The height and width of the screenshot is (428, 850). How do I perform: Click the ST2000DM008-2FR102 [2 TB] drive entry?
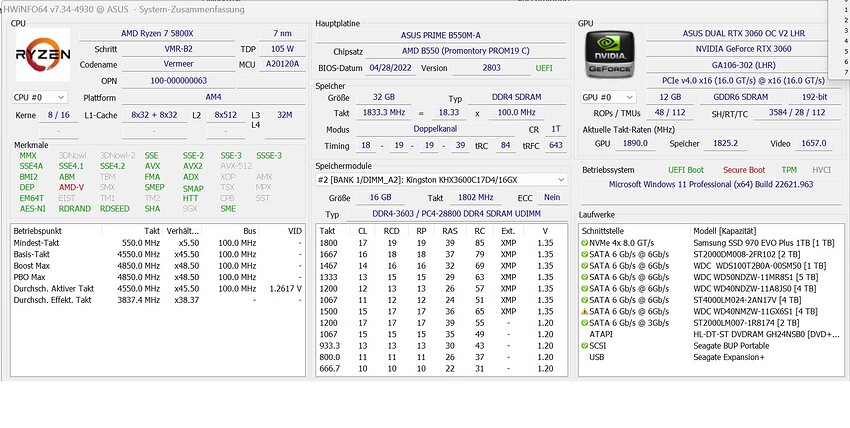point(746,254)
